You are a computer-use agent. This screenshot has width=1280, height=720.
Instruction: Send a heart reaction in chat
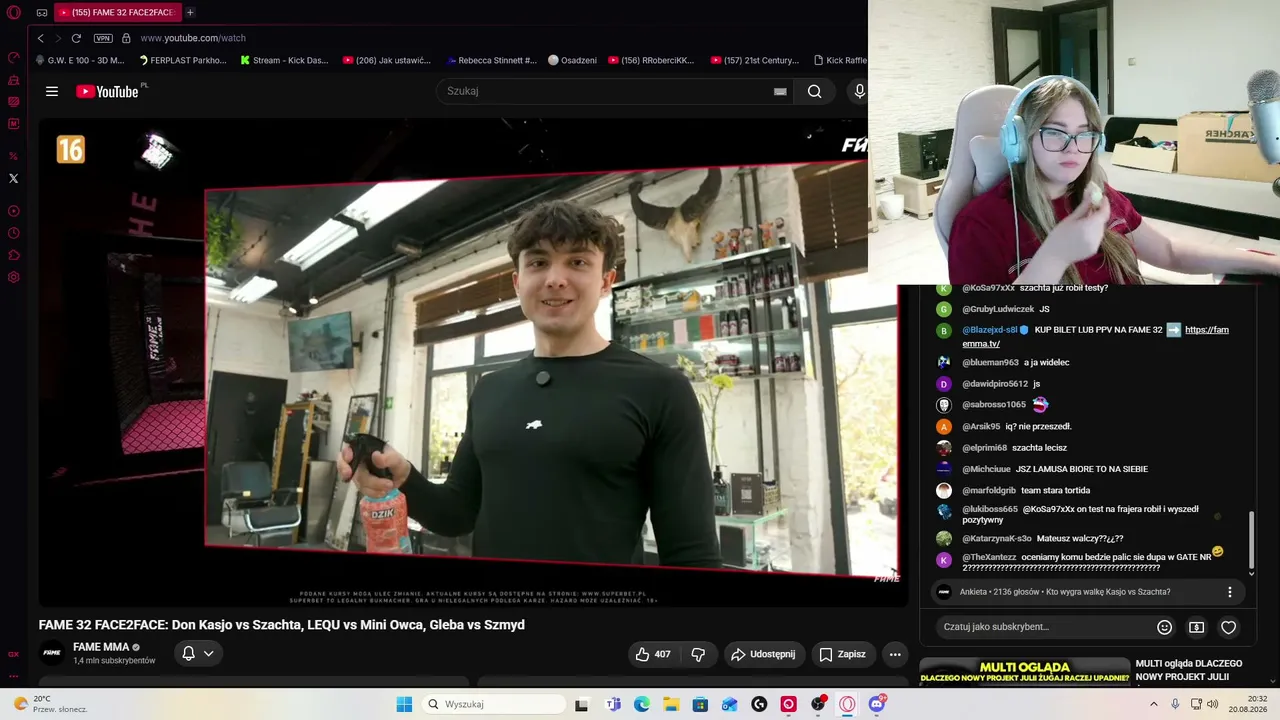point(1229,627)
